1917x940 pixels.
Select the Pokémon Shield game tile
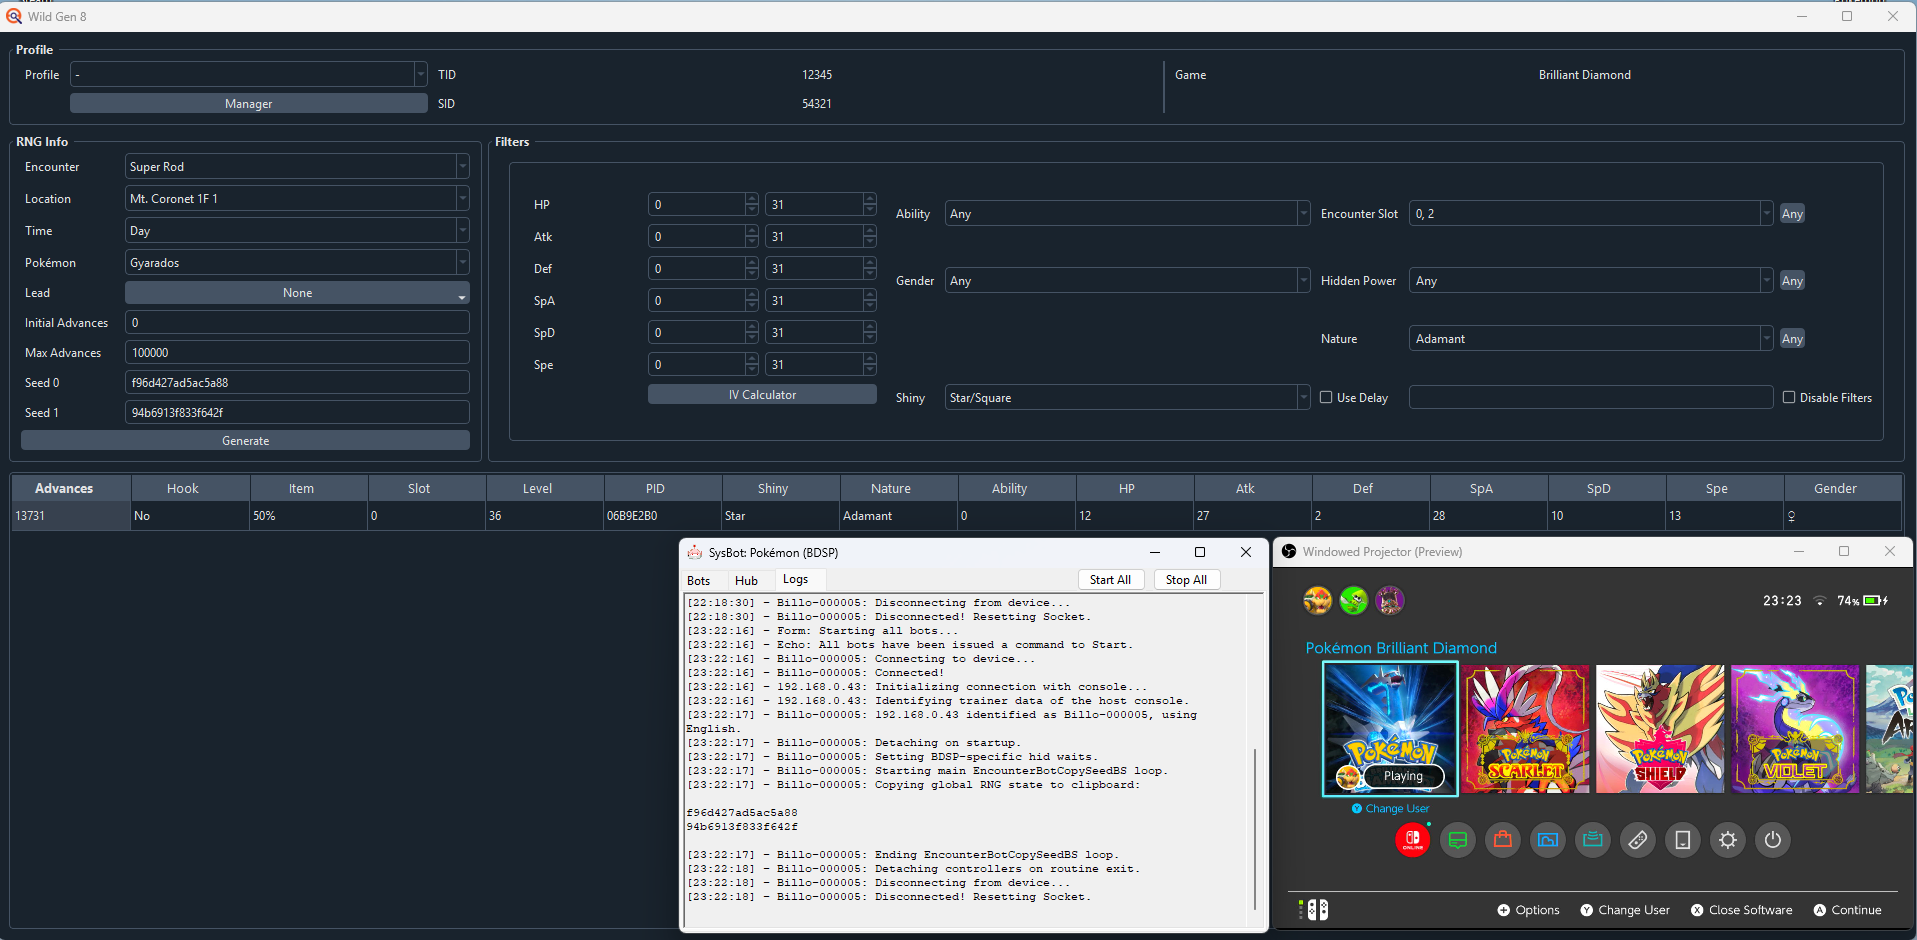[1660, 729]
